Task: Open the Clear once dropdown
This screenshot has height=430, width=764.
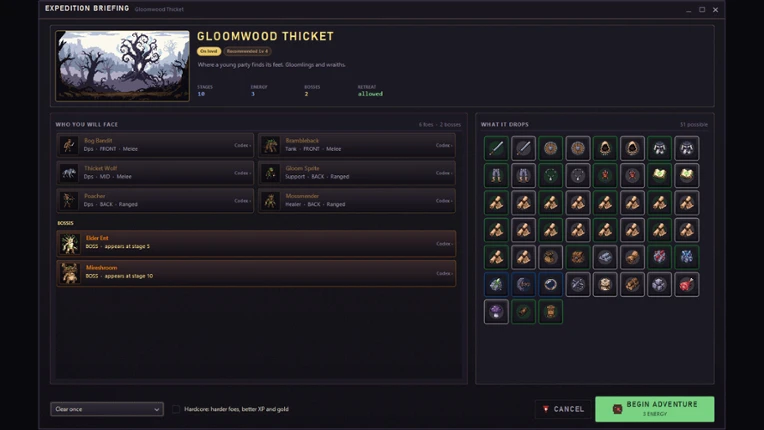Action: click(x=107, y=409)
